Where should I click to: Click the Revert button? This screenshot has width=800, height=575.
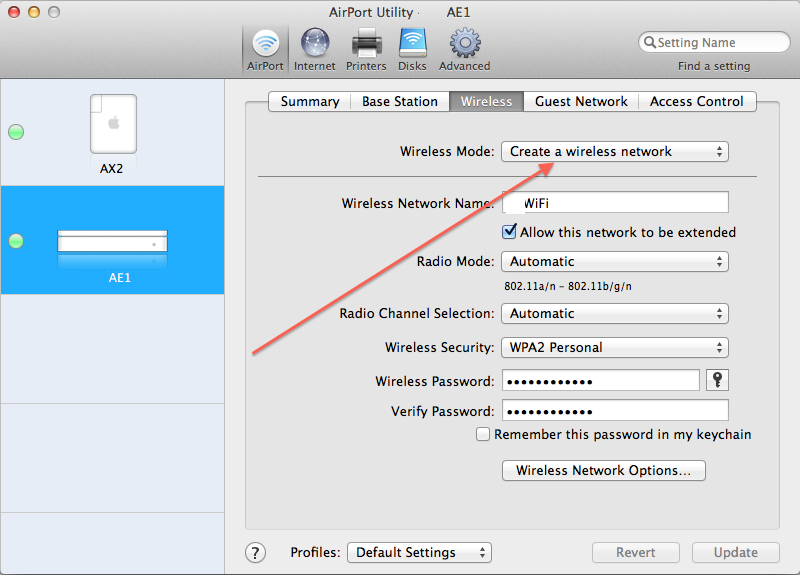(636, 553)
